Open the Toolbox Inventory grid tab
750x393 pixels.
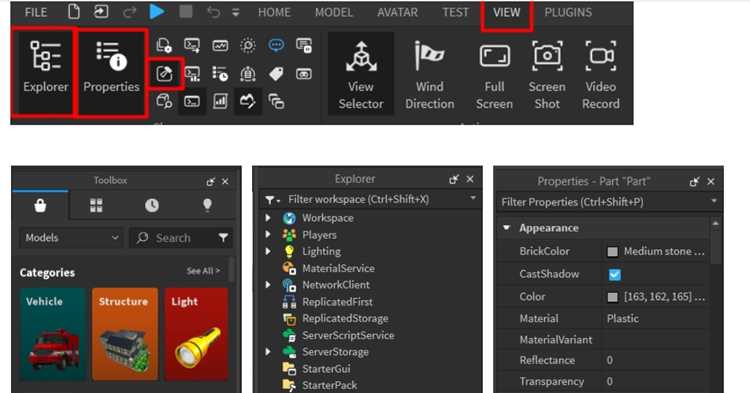tap(96, 206)
